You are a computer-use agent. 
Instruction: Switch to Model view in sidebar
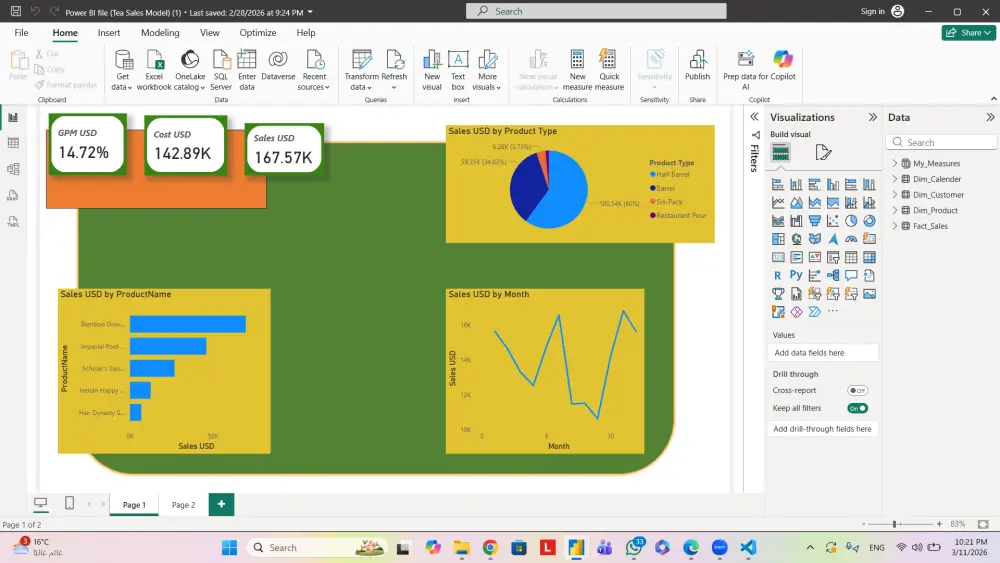click(13, 169)
